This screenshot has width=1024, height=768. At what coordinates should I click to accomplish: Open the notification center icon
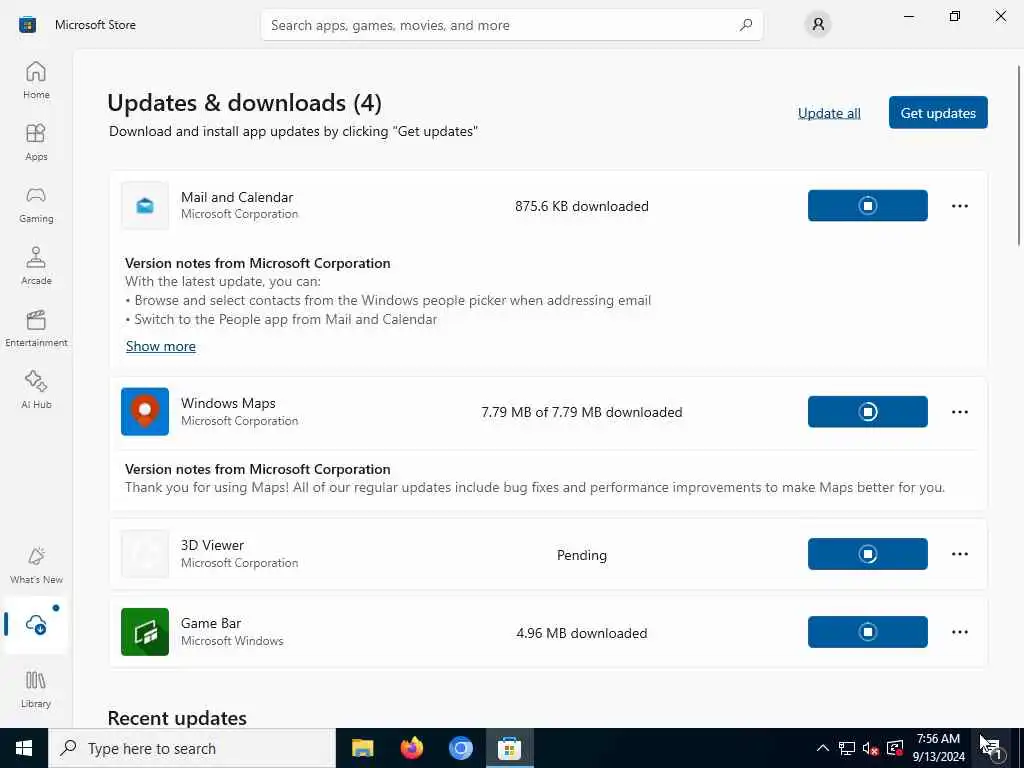tap(992, 748)
